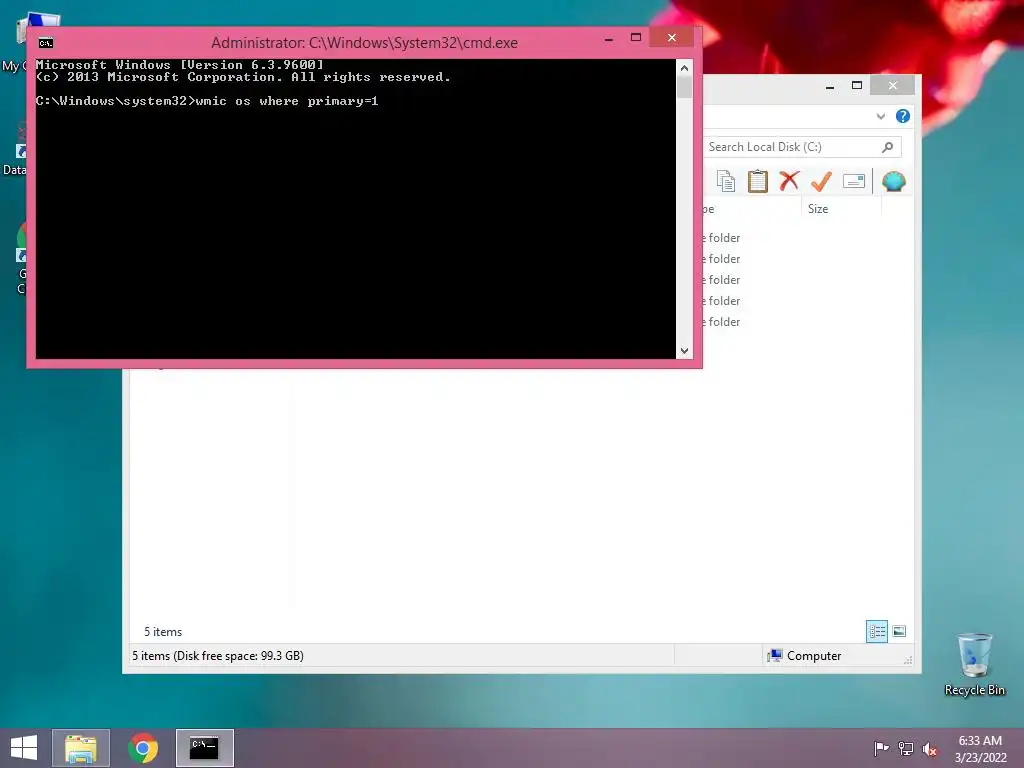
Task: Launch Google Chrome from the taskbar
Action: [143, 748]
